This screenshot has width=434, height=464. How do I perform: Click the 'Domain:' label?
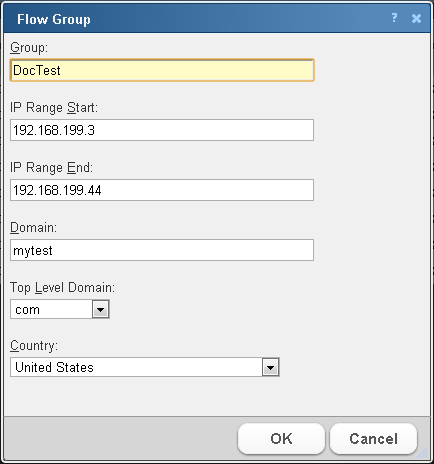tap(33, 228)
